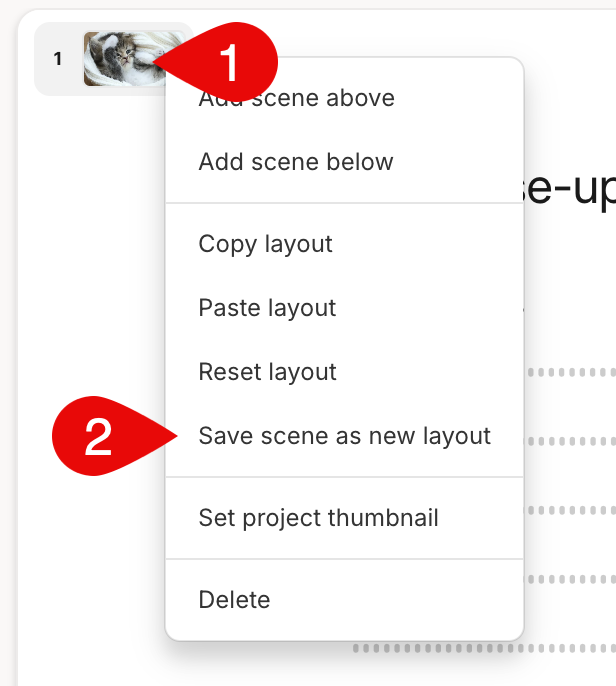Click the gray scene 1 row left of its number
616x686 pixels.
point(44,59)
